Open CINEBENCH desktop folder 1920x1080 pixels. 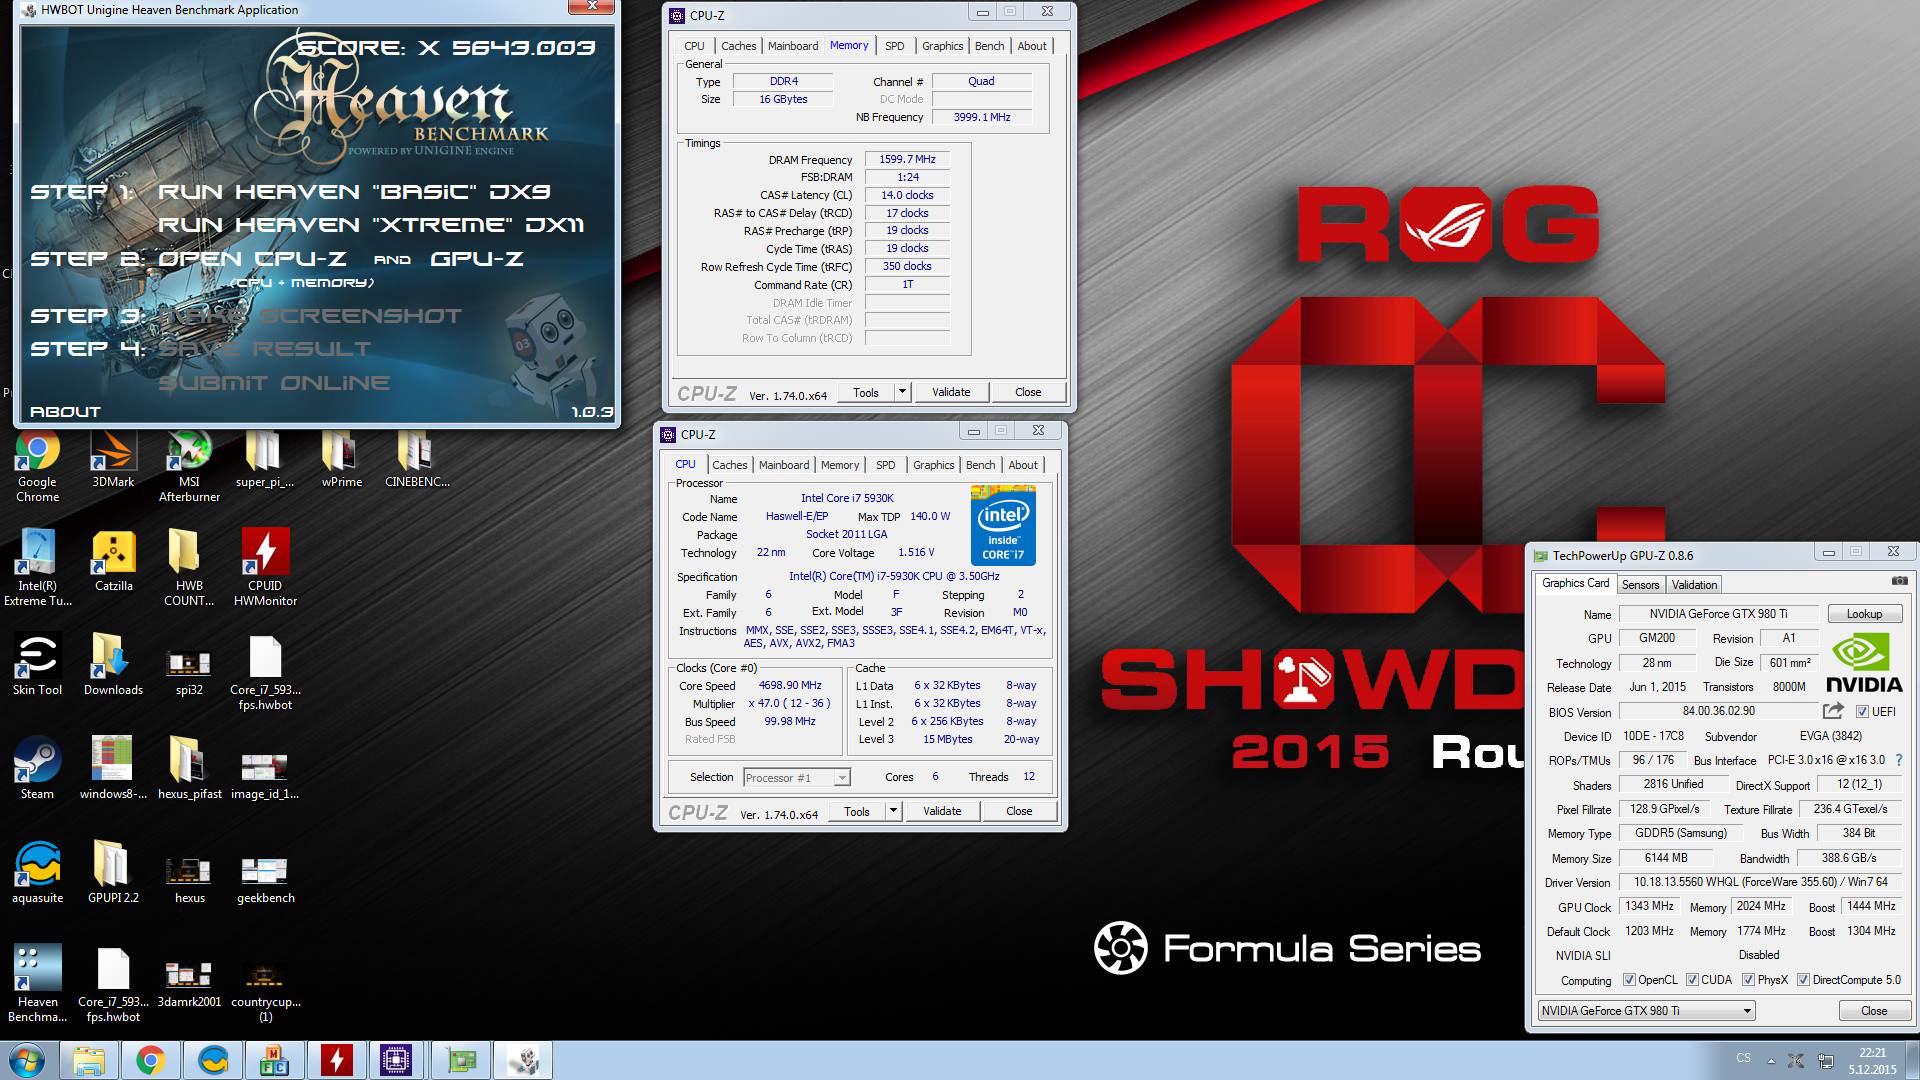click(417, 460)
